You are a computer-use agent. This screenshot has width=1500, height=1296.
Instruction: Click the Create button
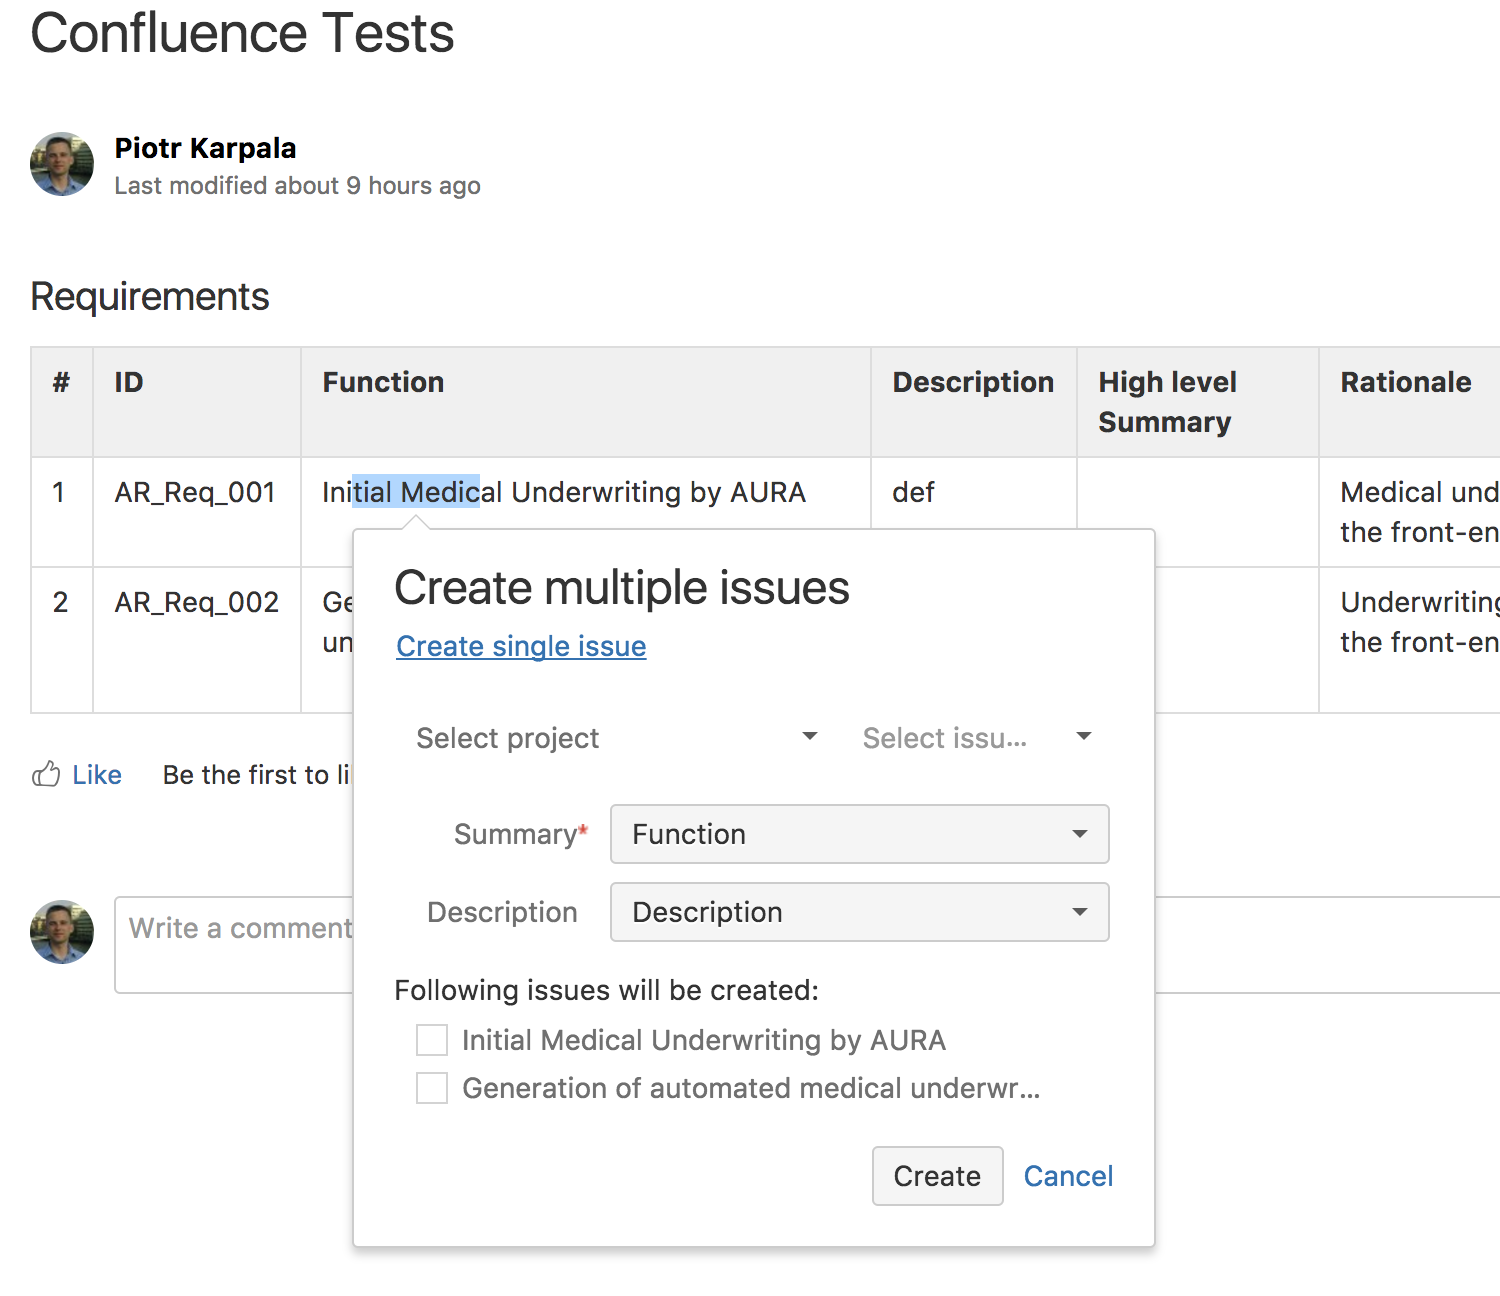(x=938, y=1176)
